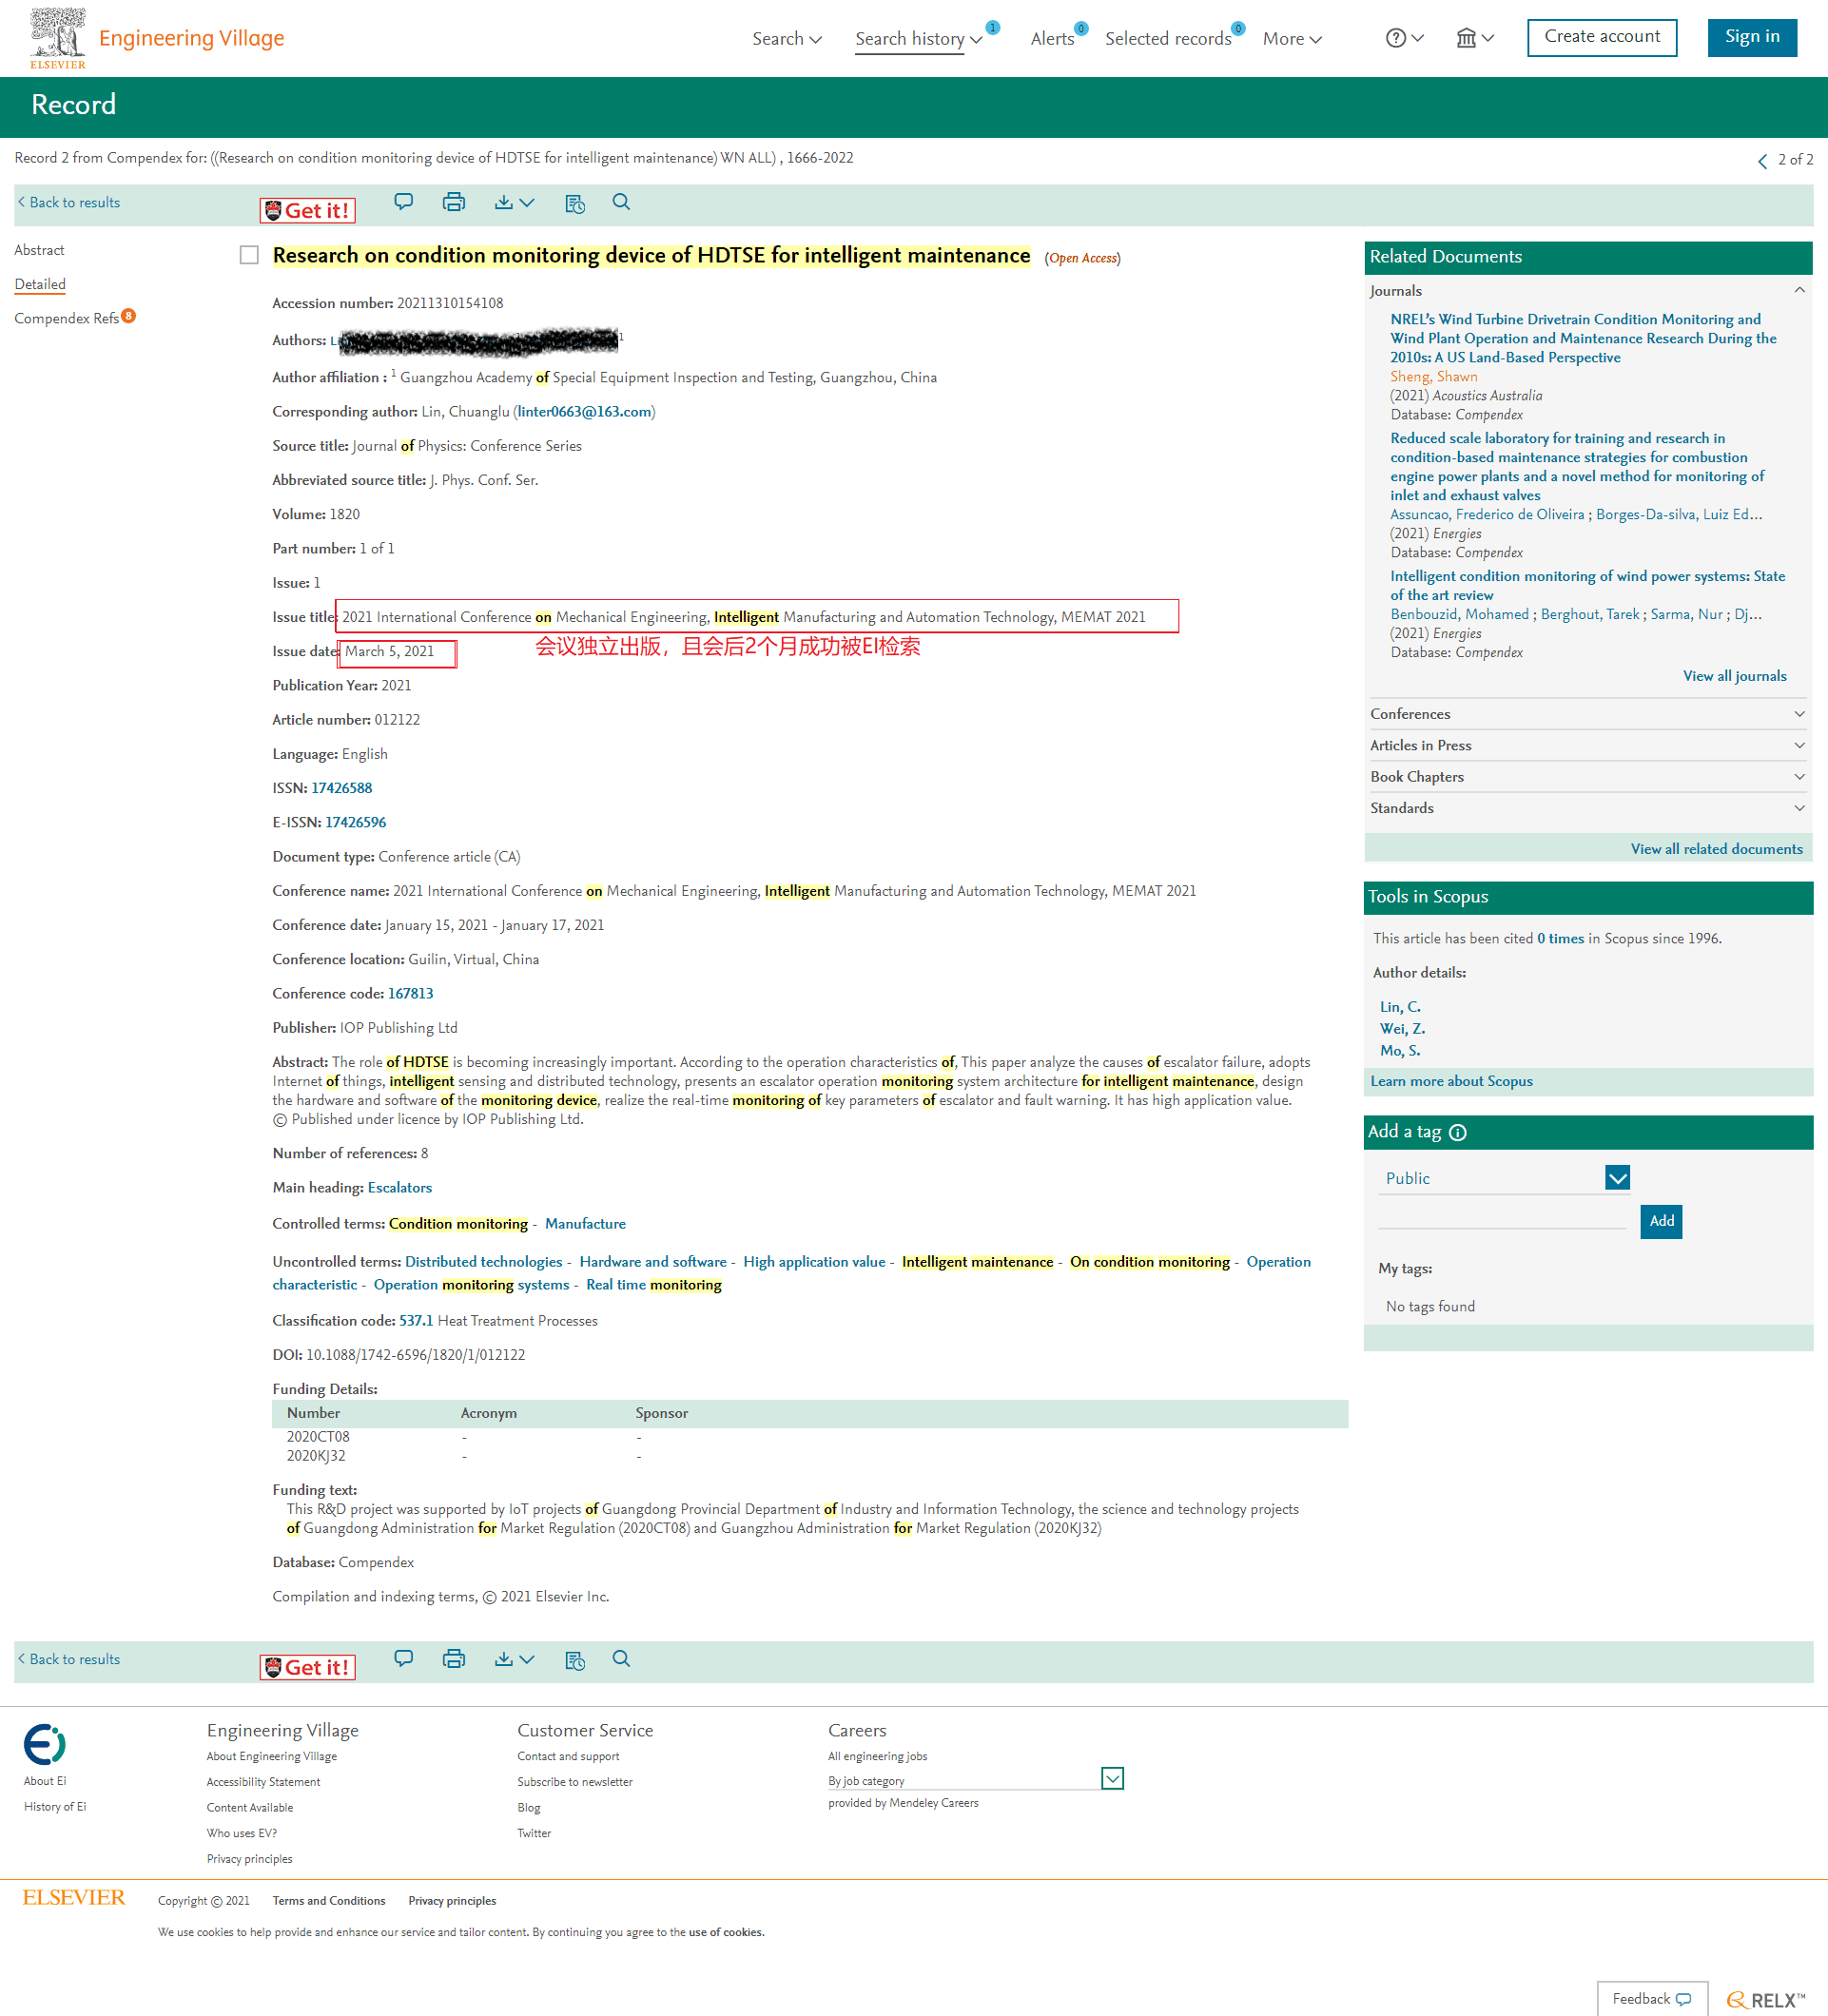Open the Alerts menu item
Screen dimensions: 1828x2016
[1052, 39]
